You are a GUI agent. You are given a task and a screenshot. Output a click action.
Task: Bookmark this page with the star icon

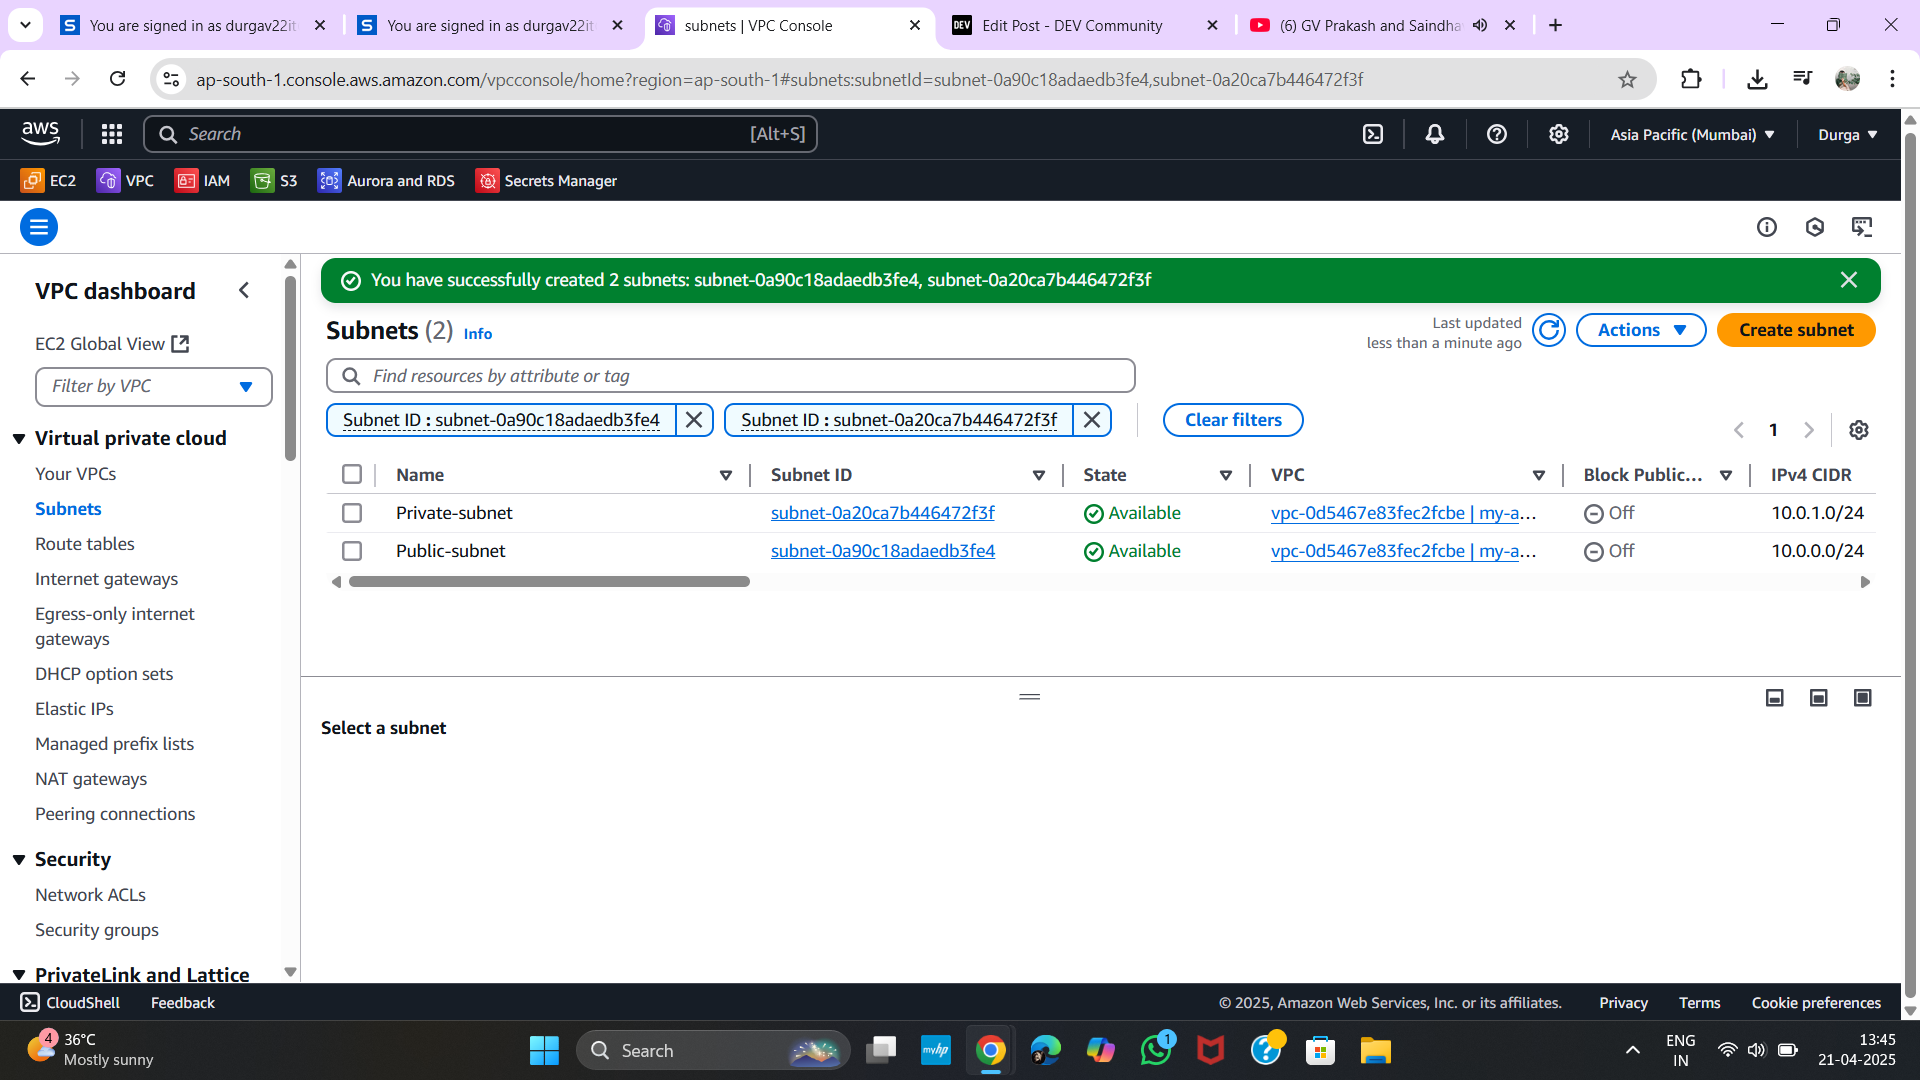(x=1628, y=79)
